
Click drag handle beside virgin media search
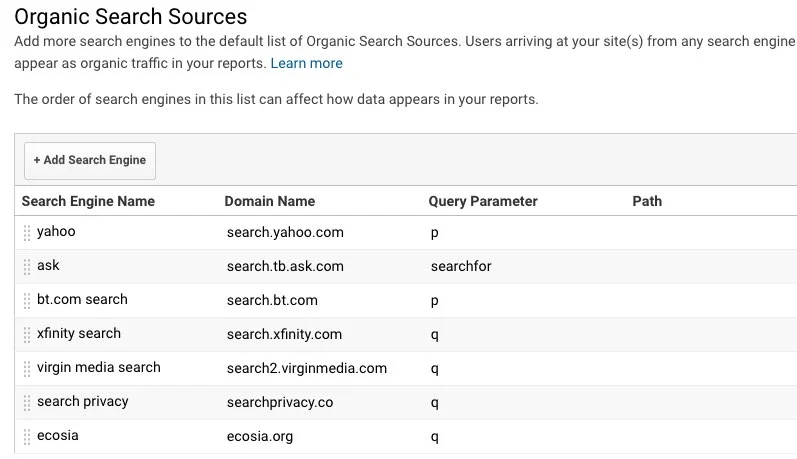pyautogui.click(x=27, y=369)
